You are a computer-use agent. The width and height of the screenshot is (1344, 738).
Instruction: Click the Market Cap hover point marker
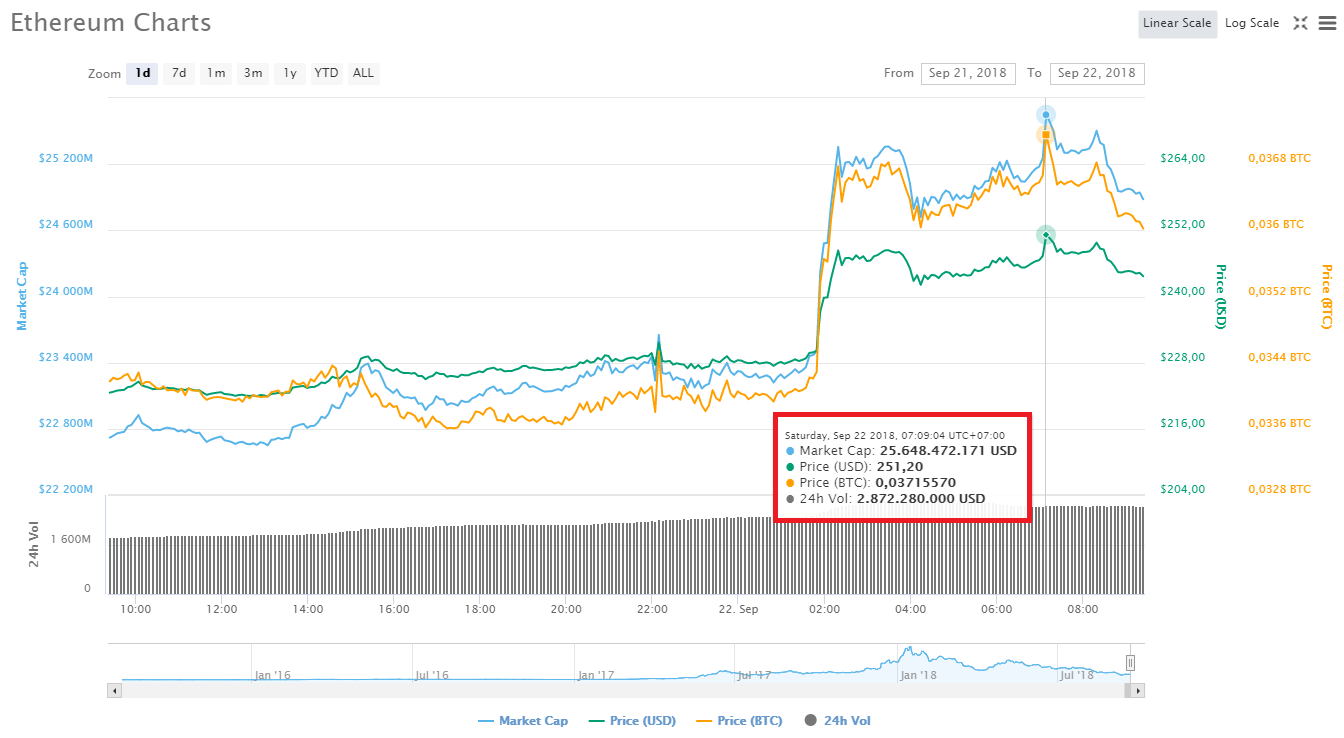pyautogui.click(x=1046, y=115)
